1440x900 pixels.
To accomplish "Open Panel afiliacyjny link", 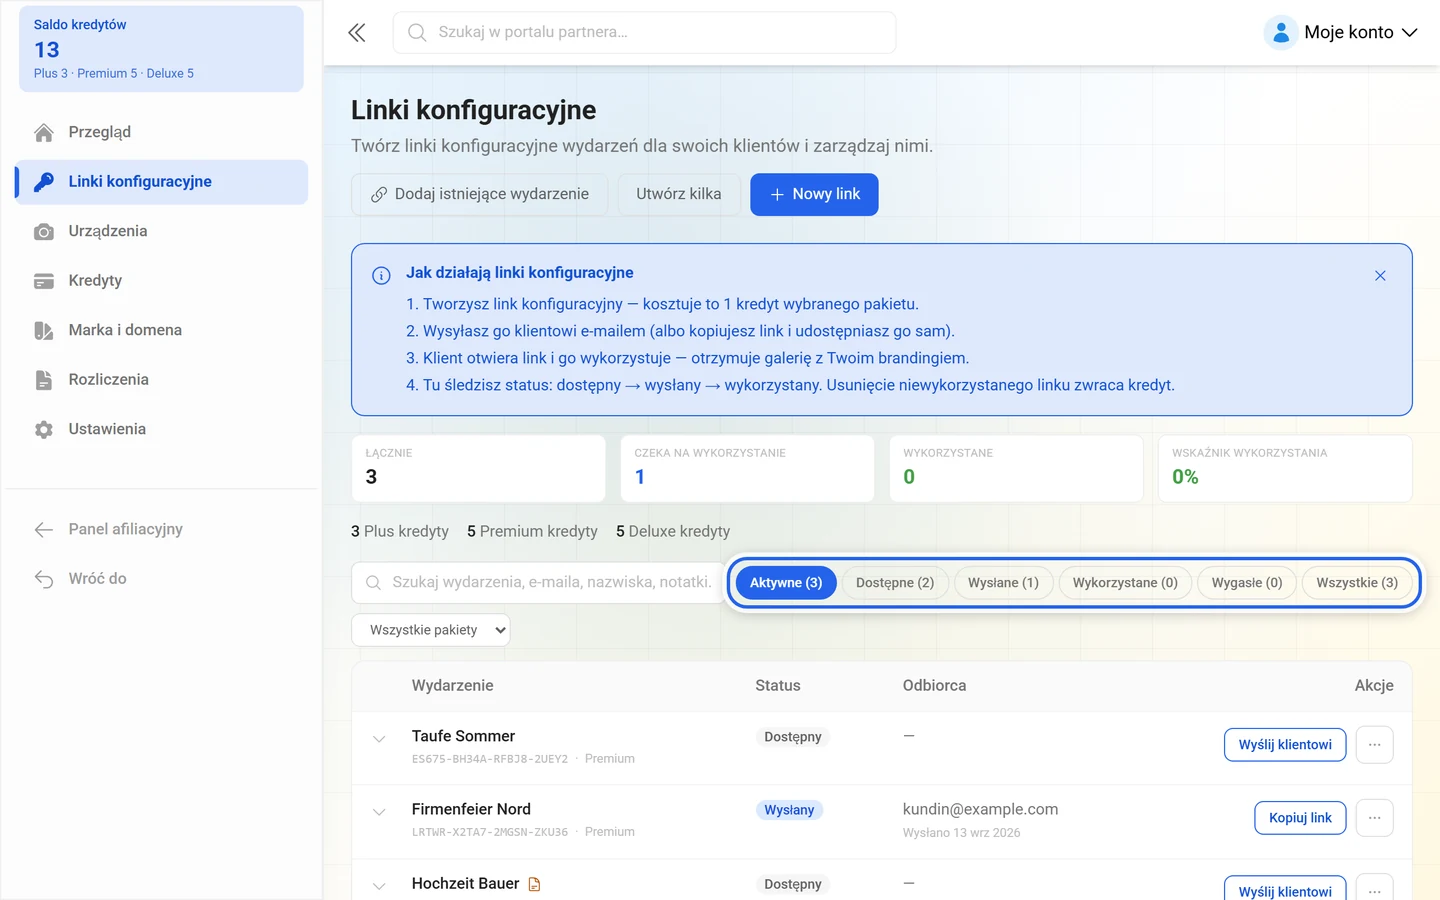I will 162,530.
